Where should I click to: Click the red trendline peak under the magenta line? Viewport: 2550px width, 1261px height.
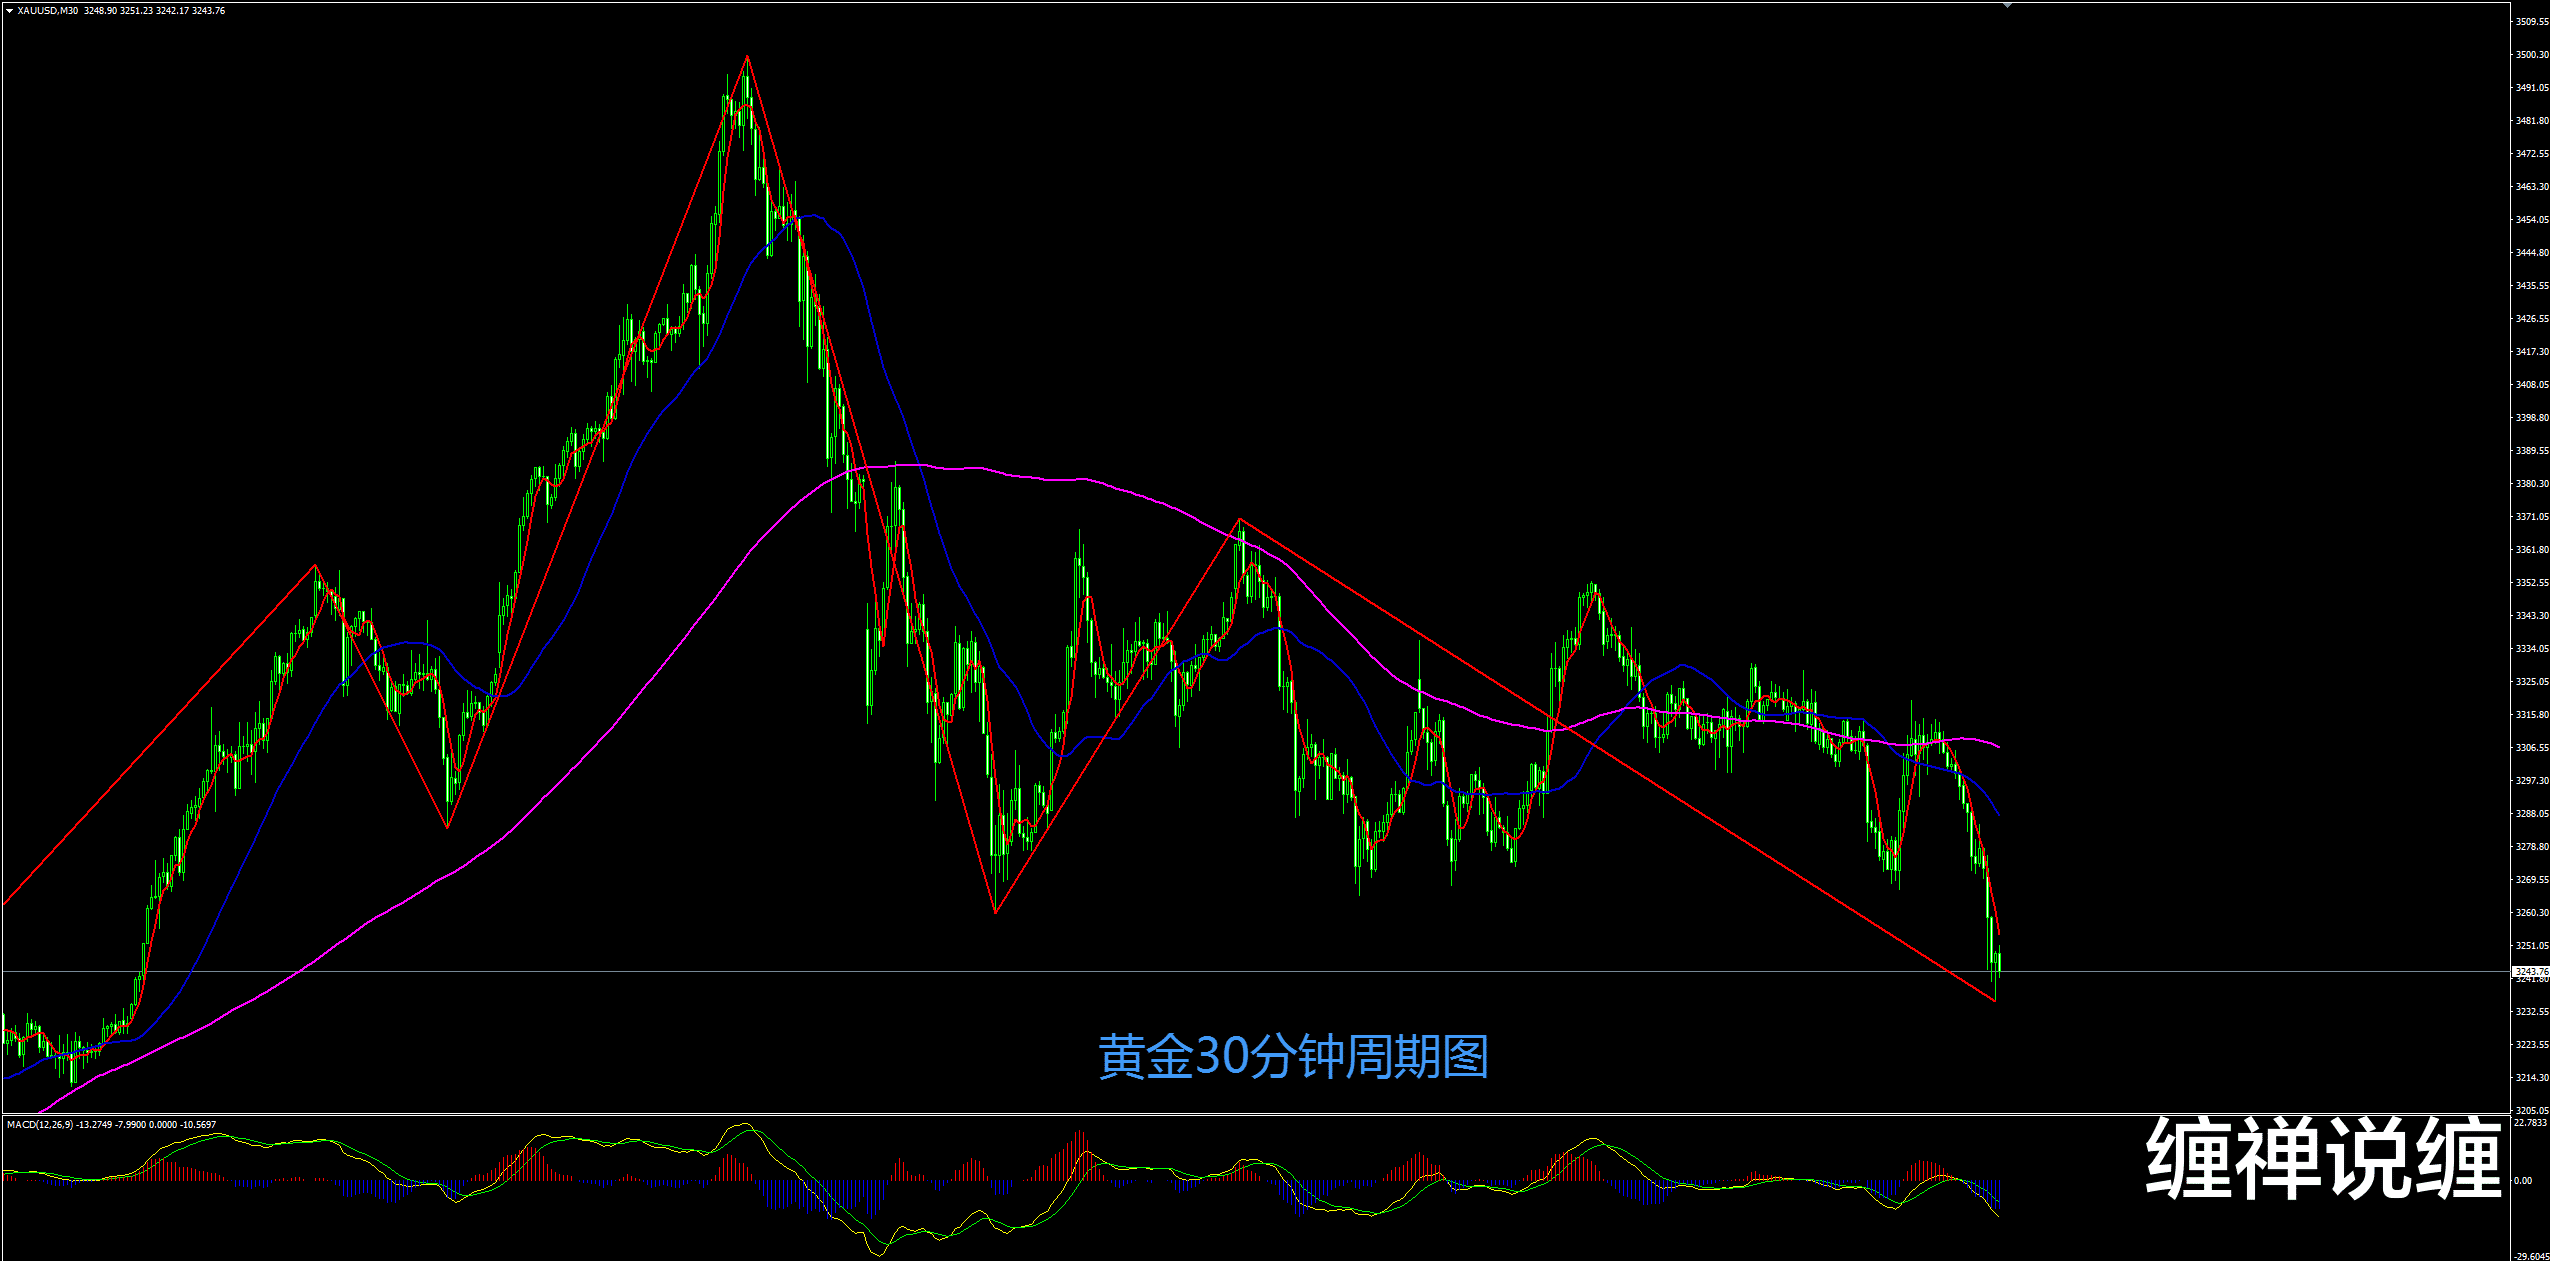coord(1239,519)
